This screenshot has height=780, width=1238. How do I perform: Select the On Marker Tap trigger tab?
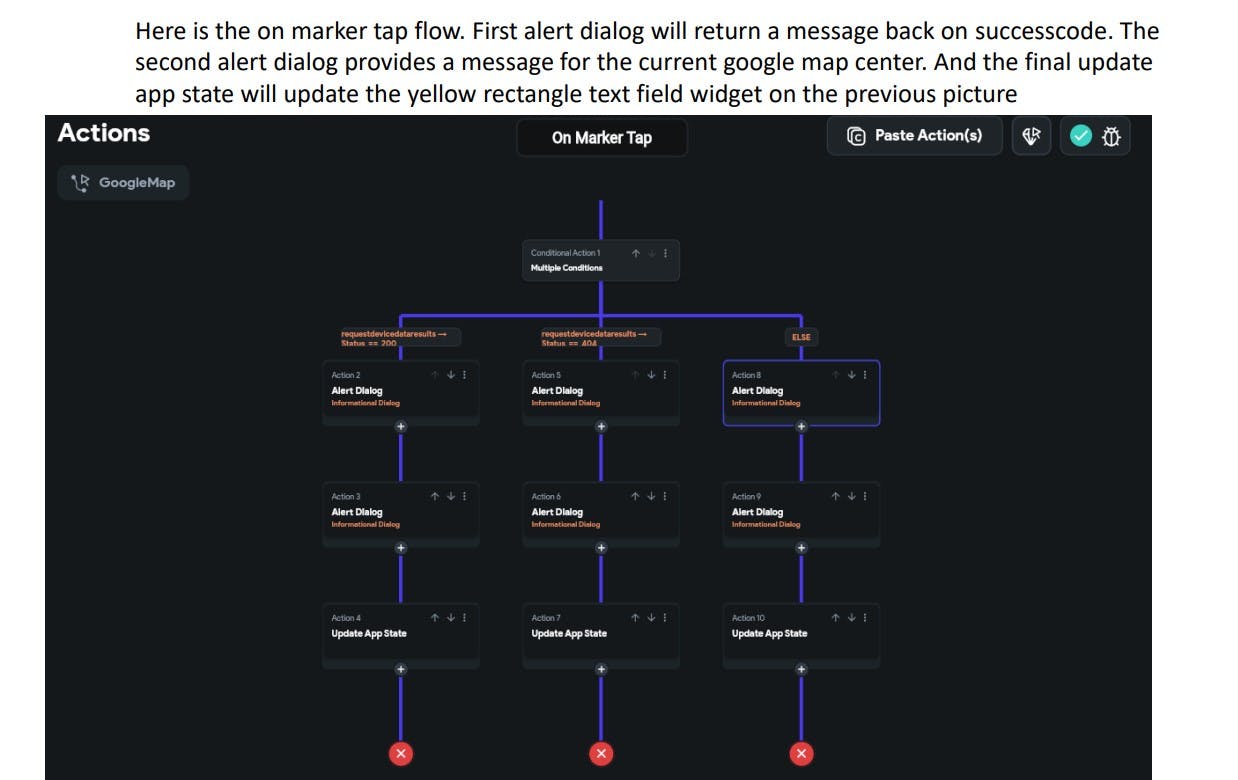click(601, 138)
